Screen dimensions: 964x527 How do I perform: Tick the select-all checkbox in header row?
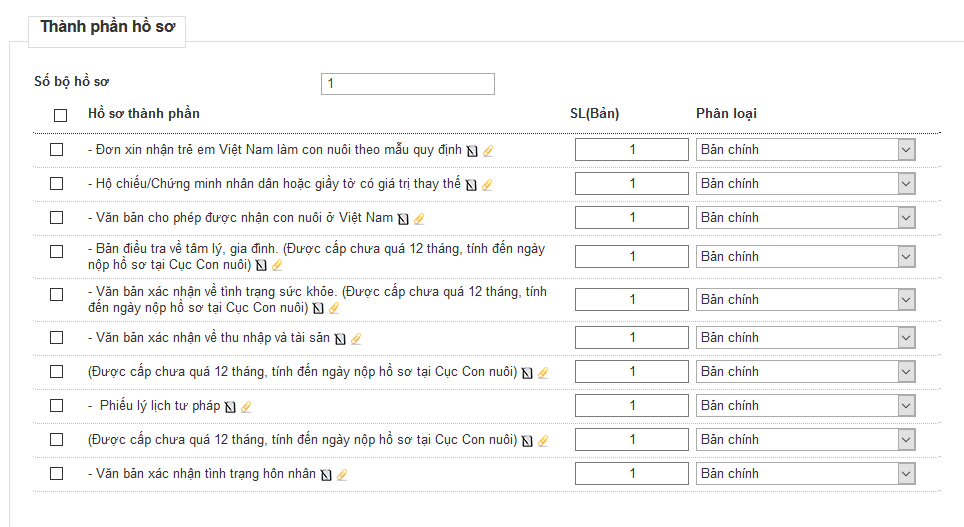coord(61,115)
